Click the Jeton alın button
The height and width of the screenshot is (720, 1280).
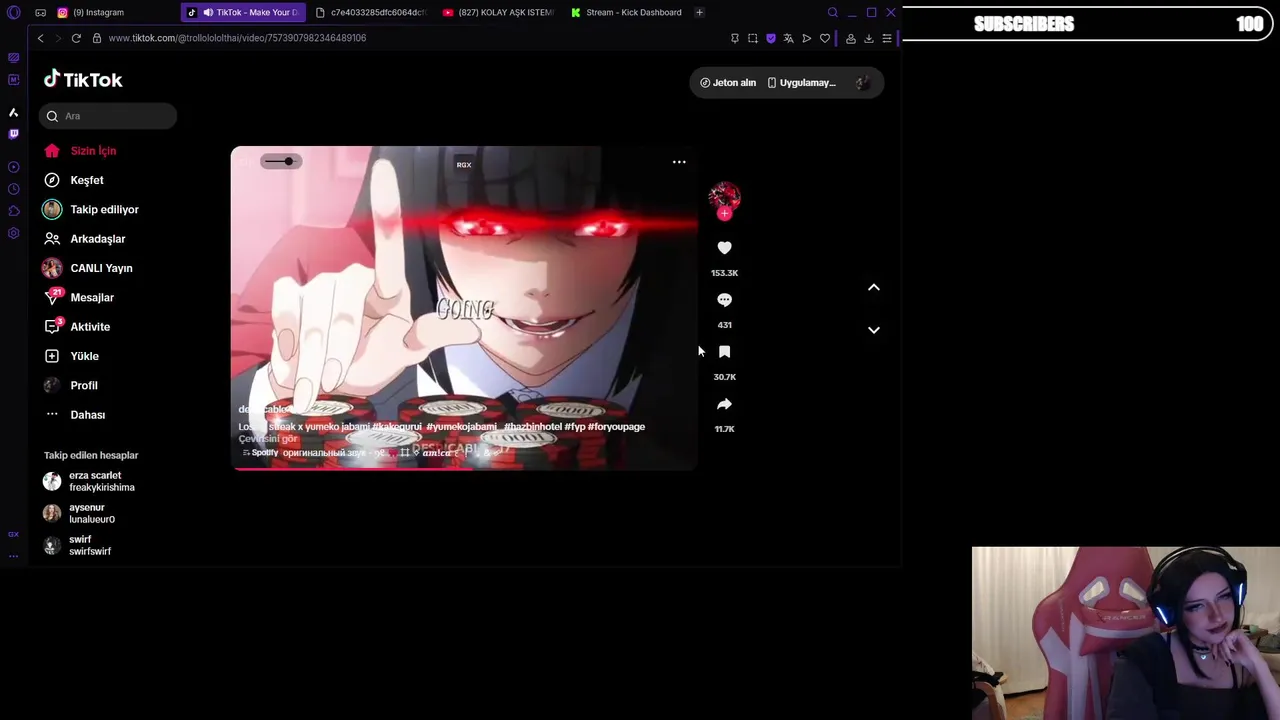tap(728, 83)
